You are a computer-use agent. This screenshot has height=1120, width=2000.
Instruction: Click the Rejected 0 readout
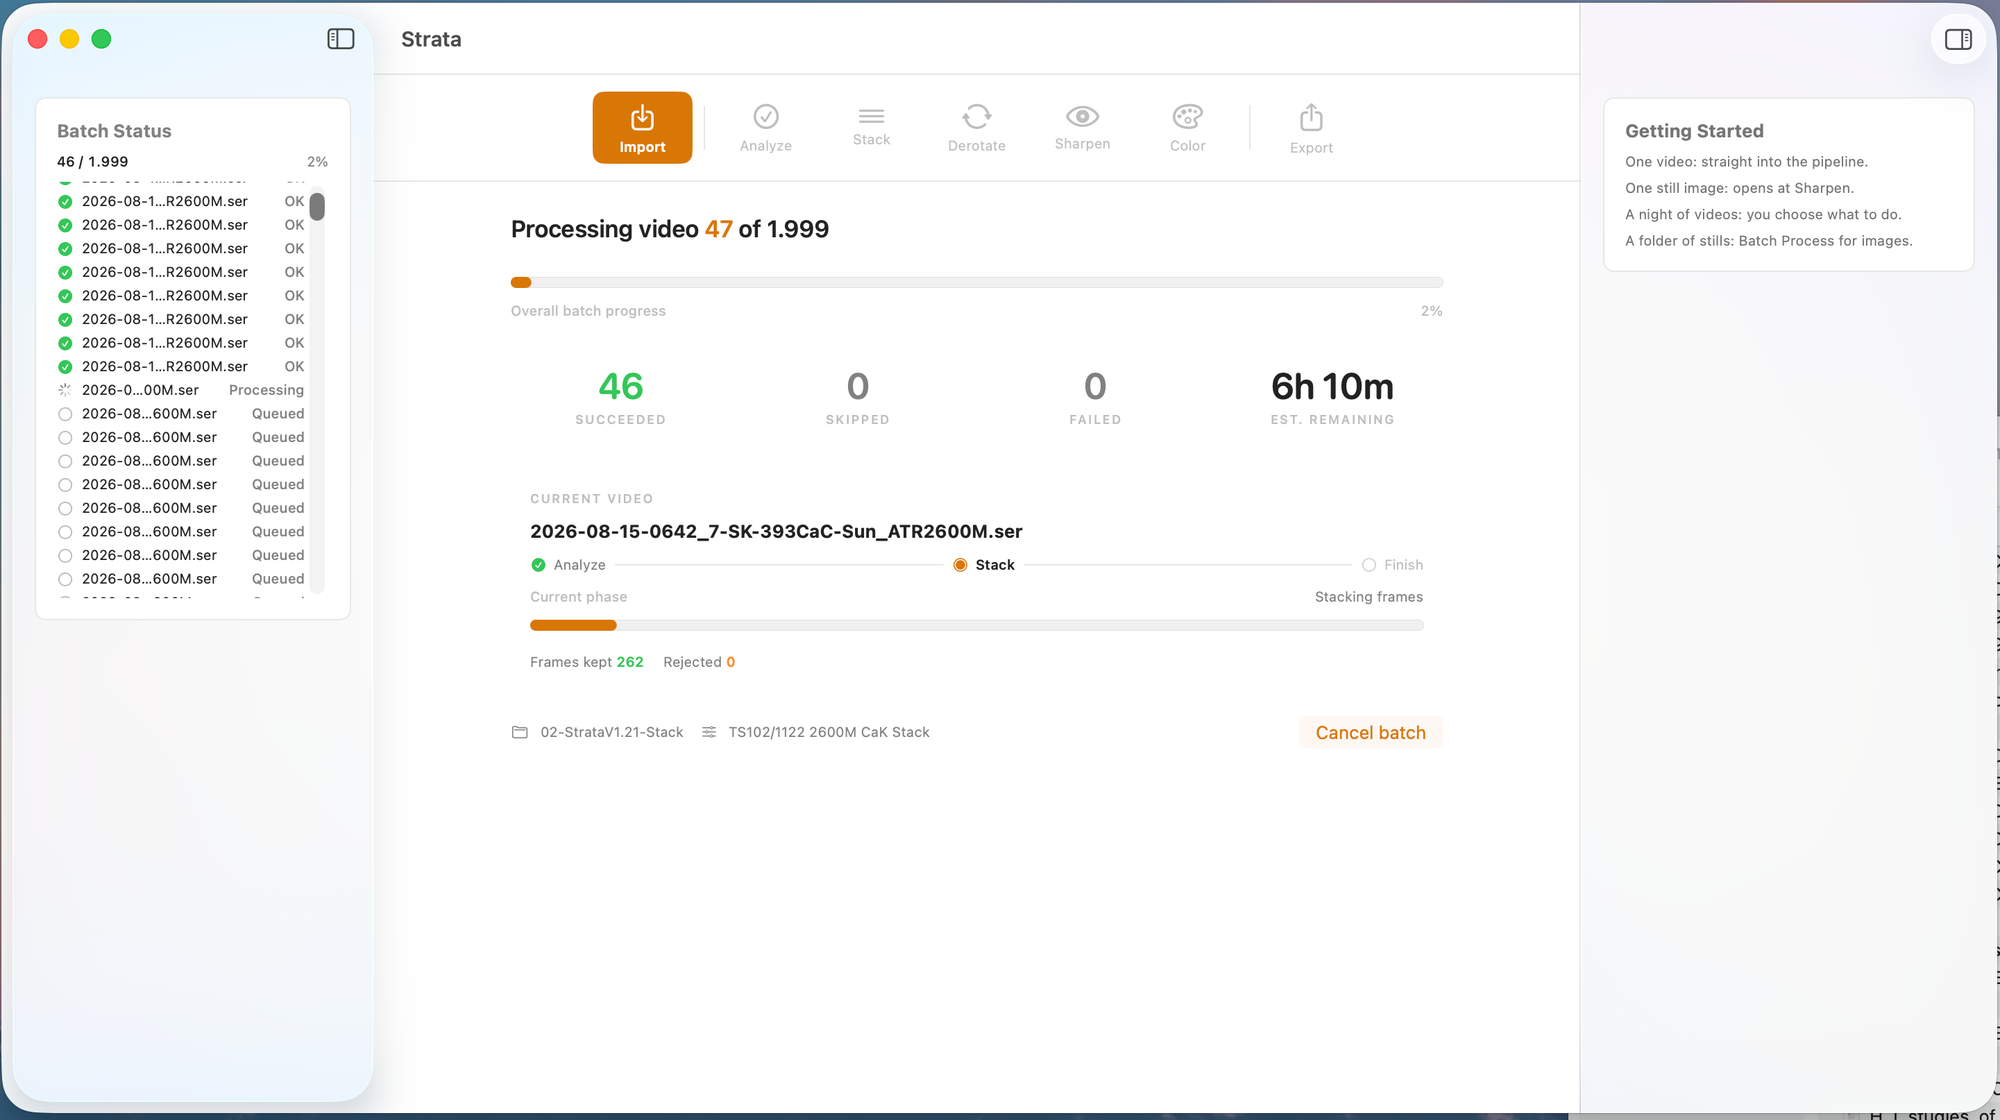tap(699, 662)
